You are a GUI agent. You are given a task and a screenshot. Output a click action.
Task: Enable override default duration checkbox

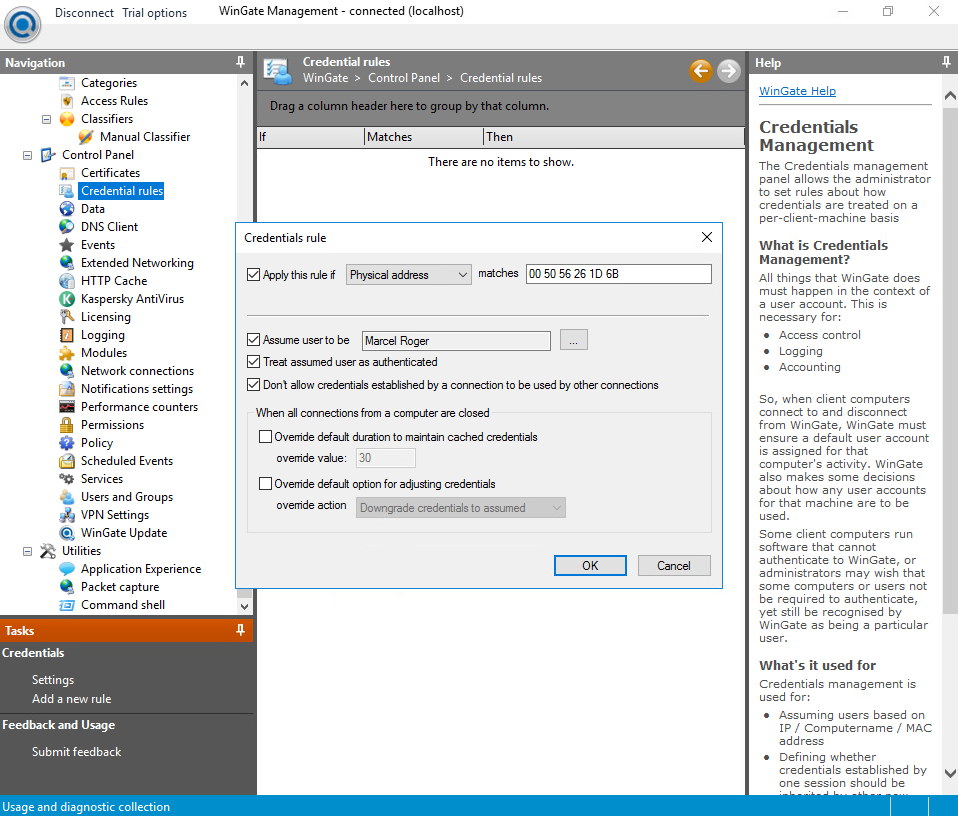point(266,437)
